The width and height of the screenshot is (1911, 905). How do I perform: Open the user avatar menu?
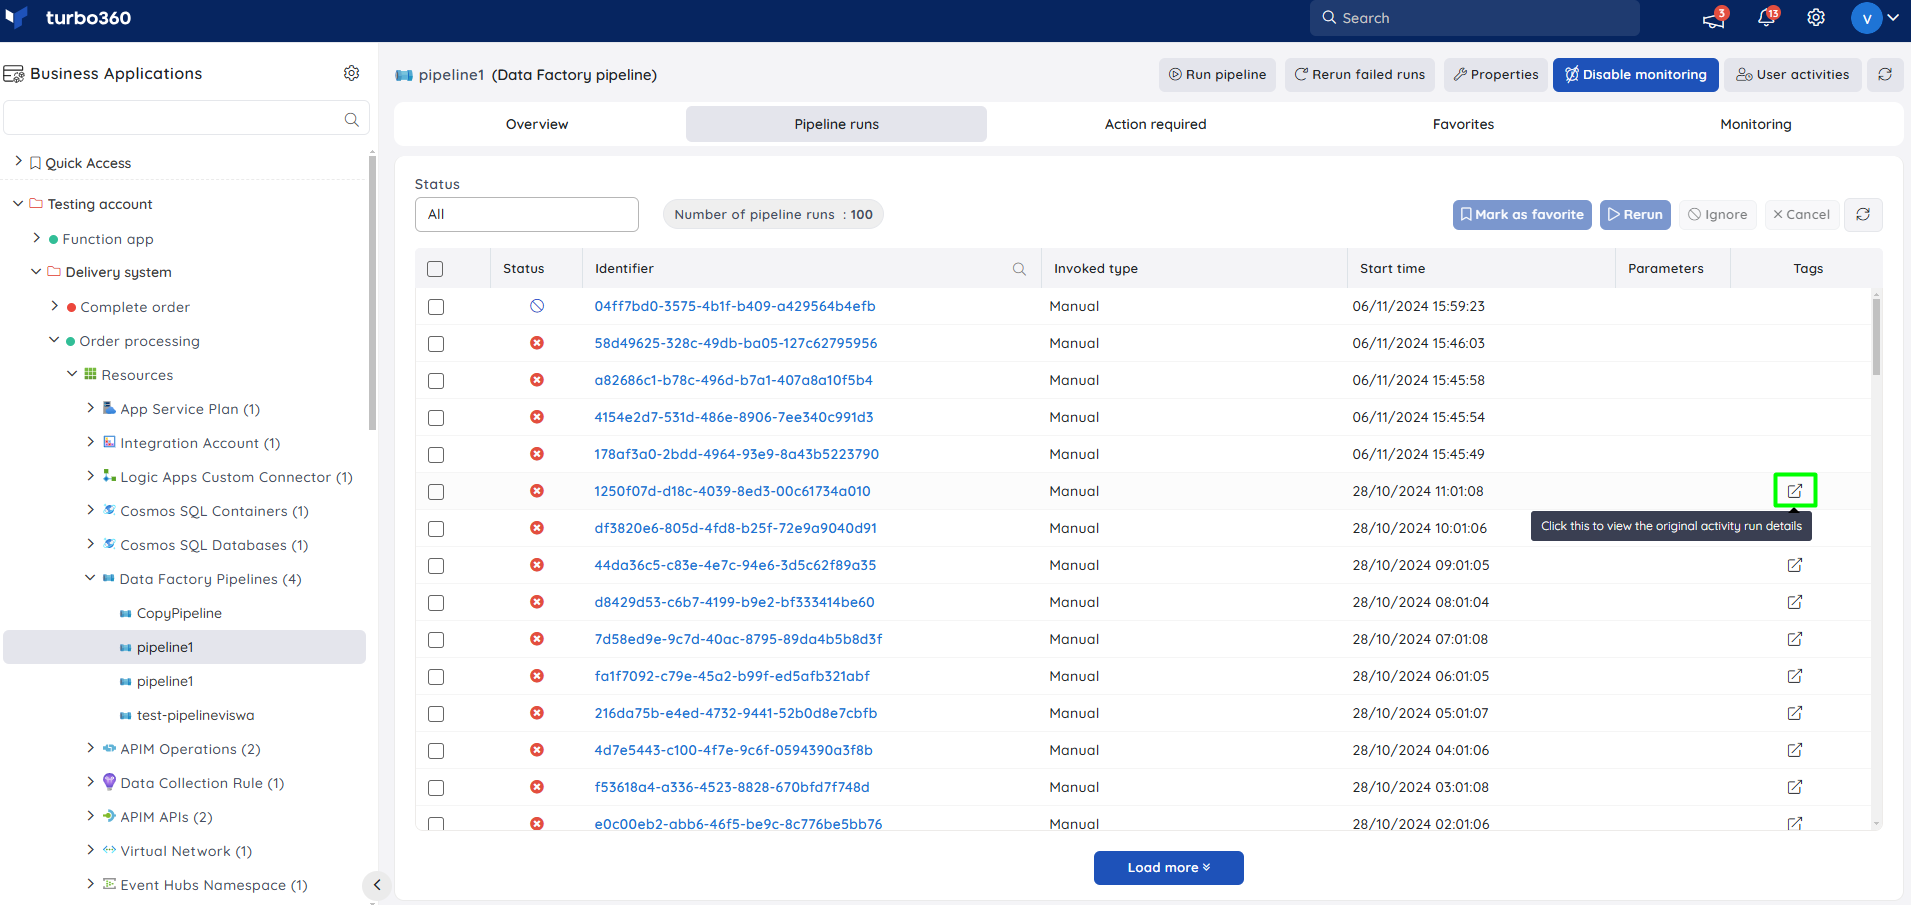click(x=1875, y=18)
